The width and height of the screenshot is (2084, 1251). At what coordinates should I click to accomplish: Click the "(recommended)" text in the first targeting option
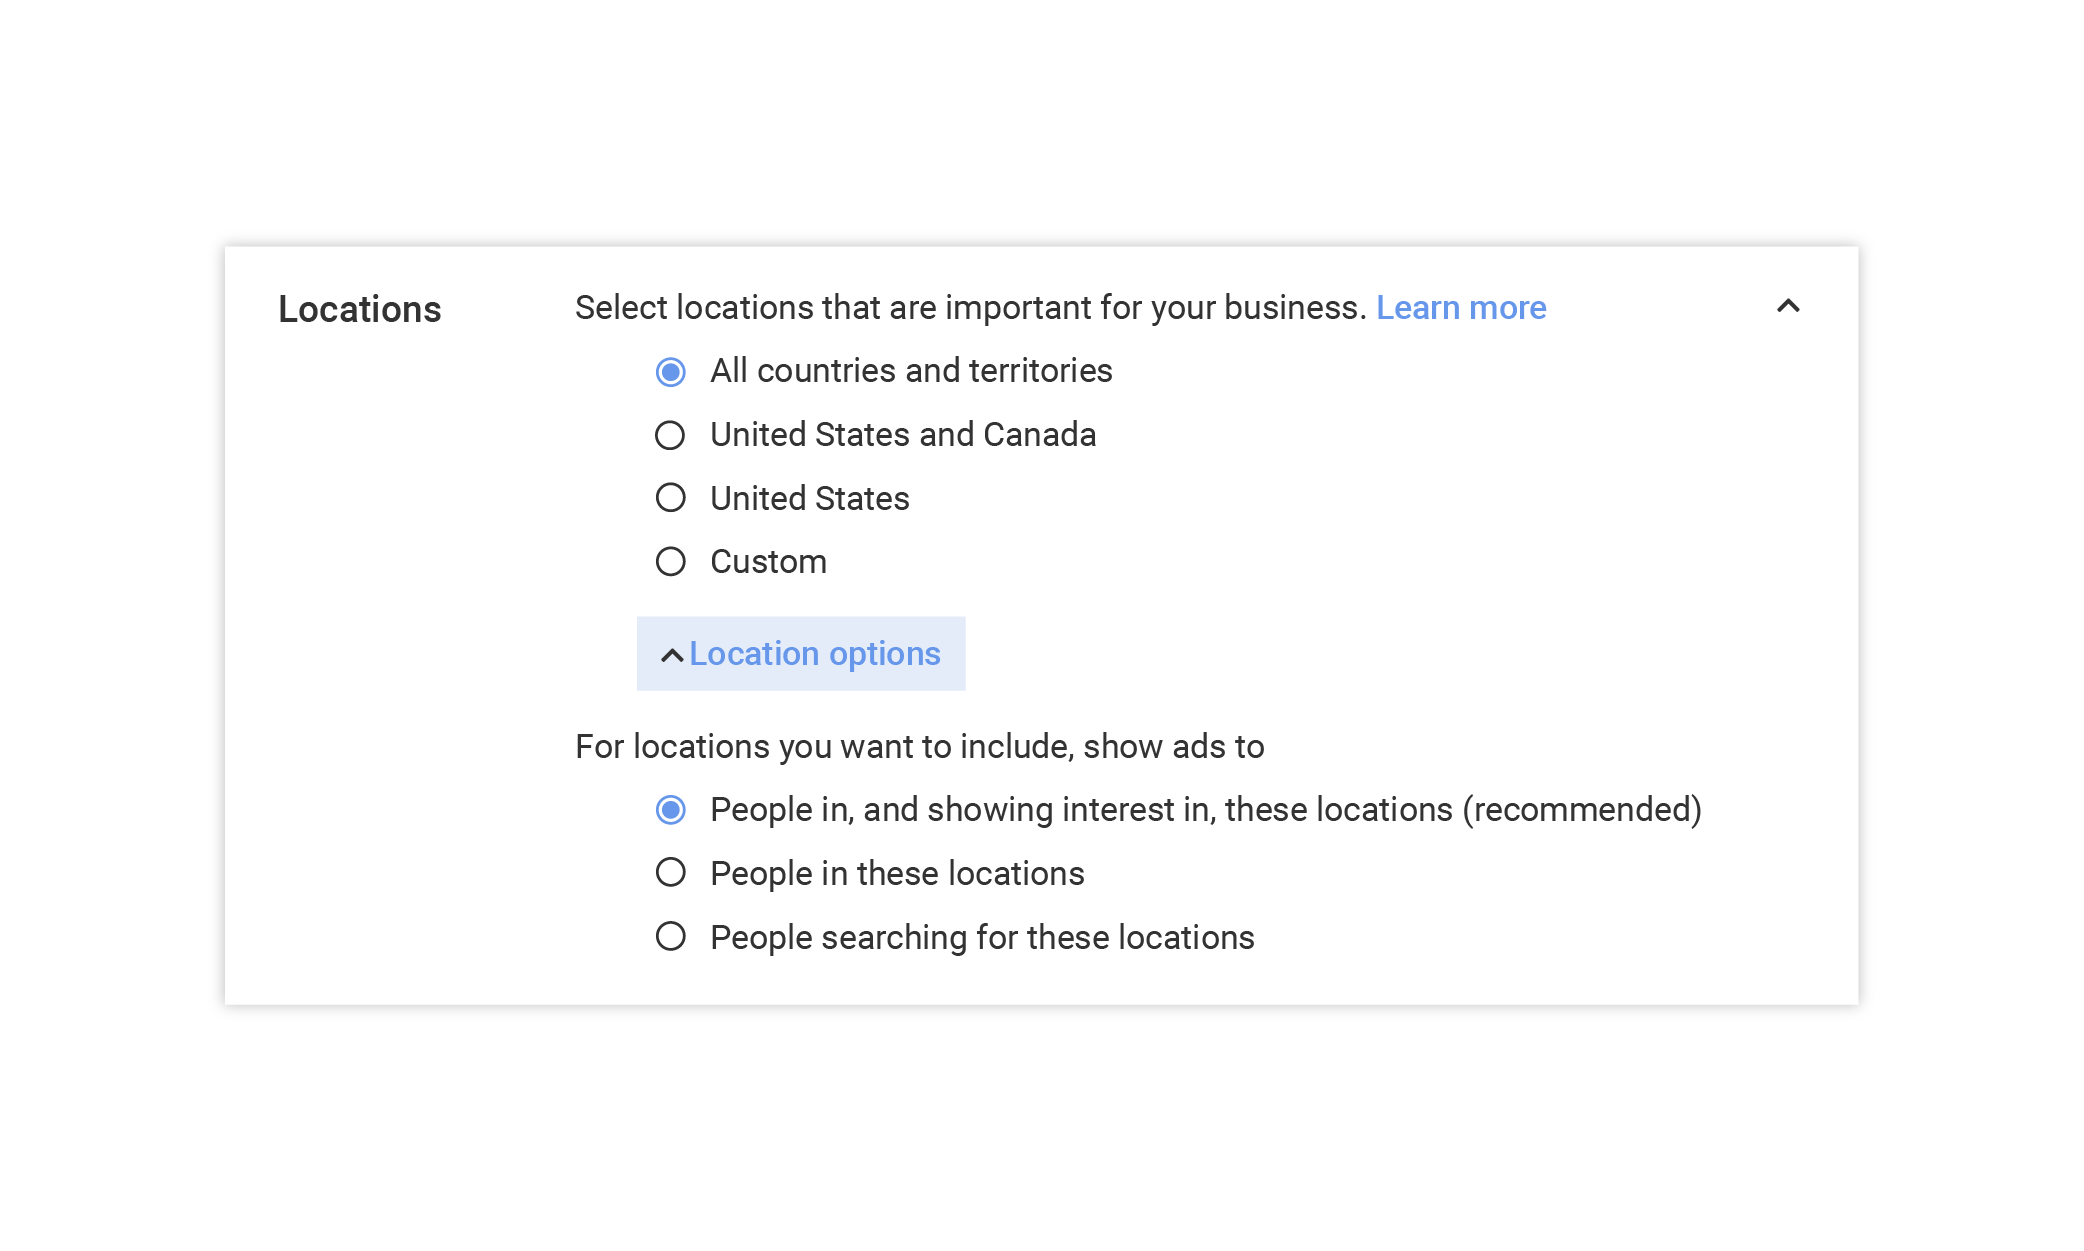1581,810
